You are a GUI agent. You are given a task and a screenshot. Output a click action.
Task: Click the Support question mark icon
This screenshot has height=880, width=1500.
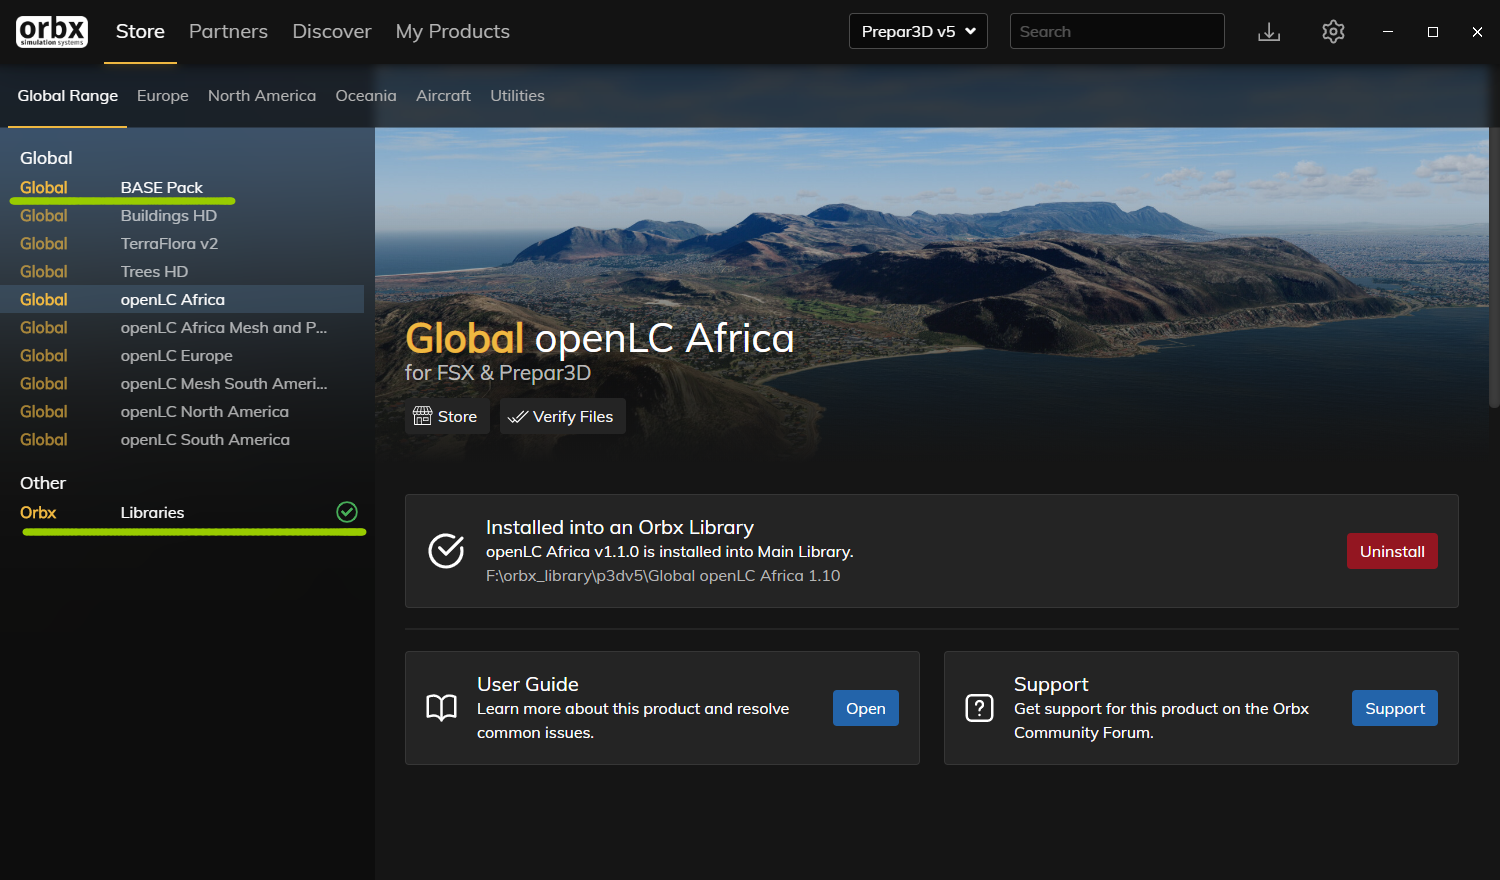[979, 708]
